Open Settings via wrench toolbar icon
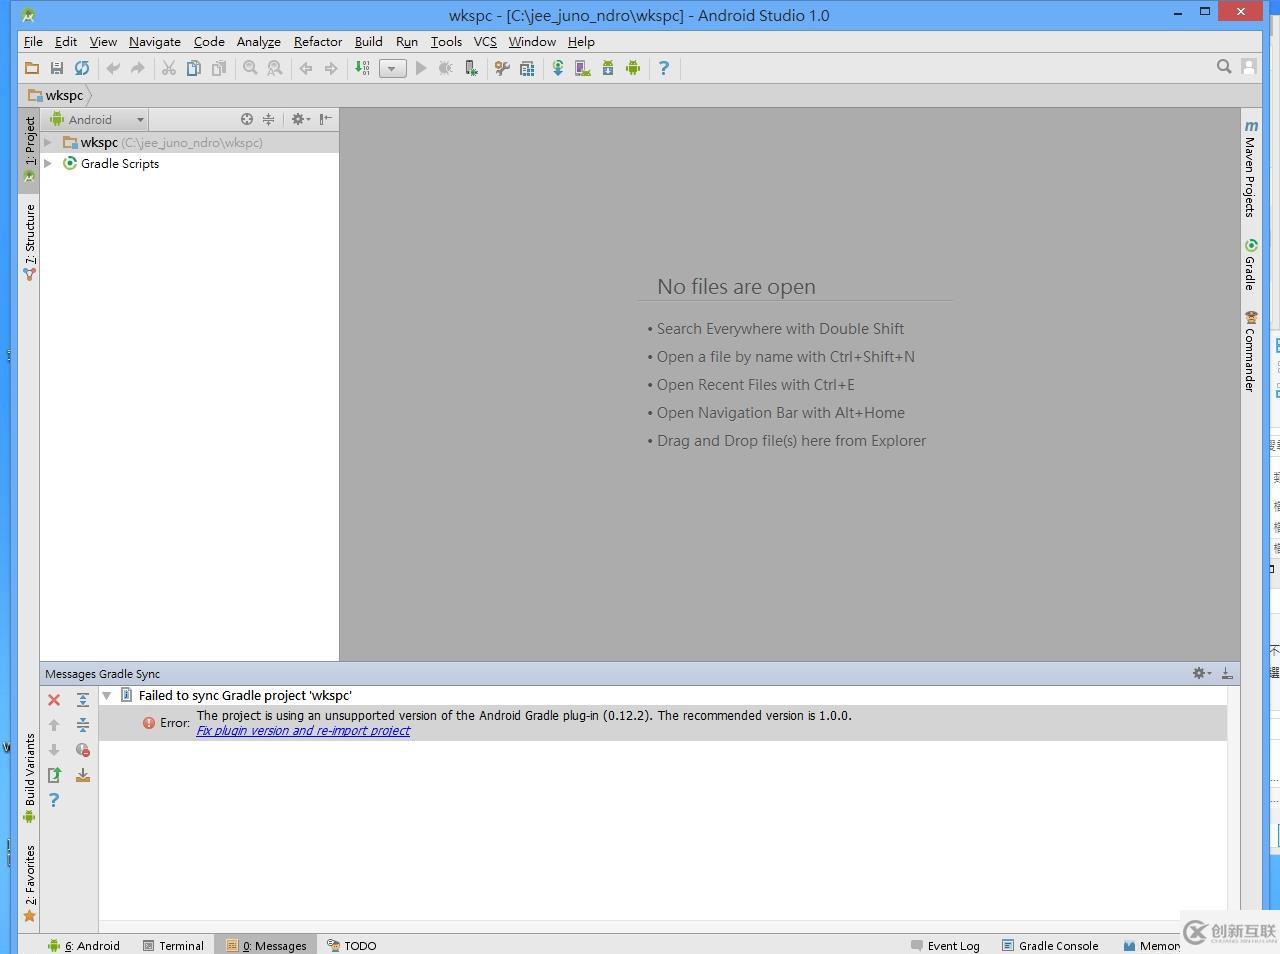Image resolution: width=1280 pixels, height=954 pixels. pyautogui.click(x=502, y=68)
